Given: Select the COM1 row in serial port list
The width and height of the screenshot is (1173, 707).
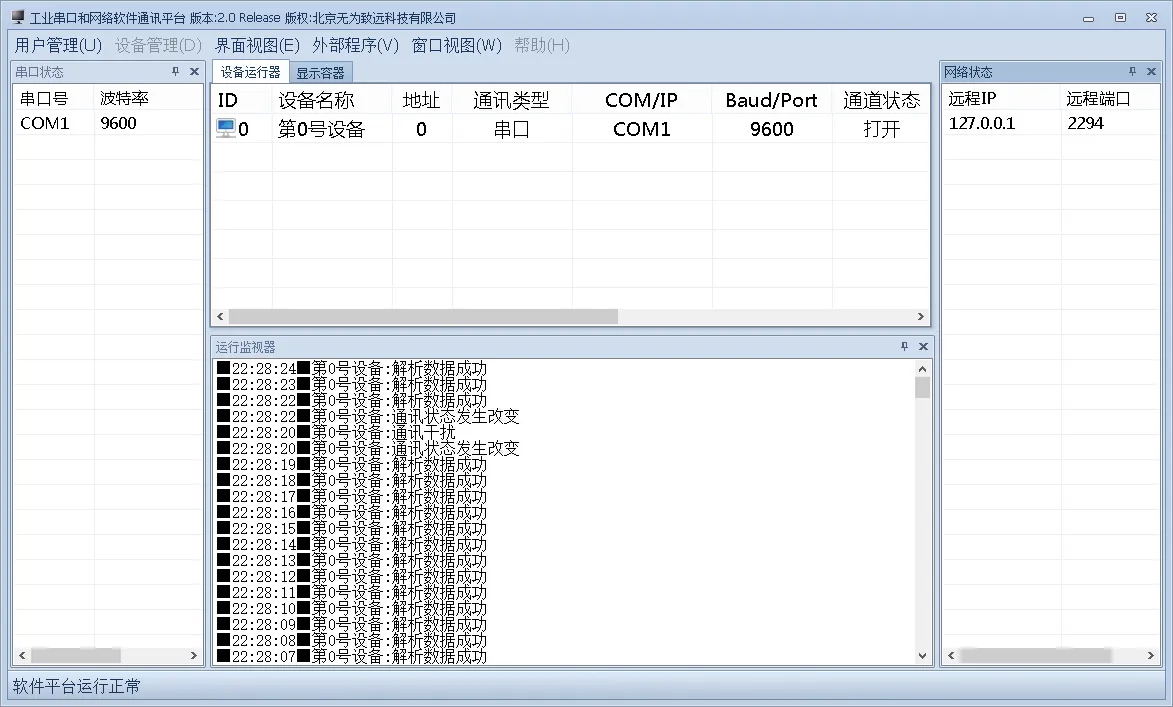Looking at the screenshot, I should (44, 123).
